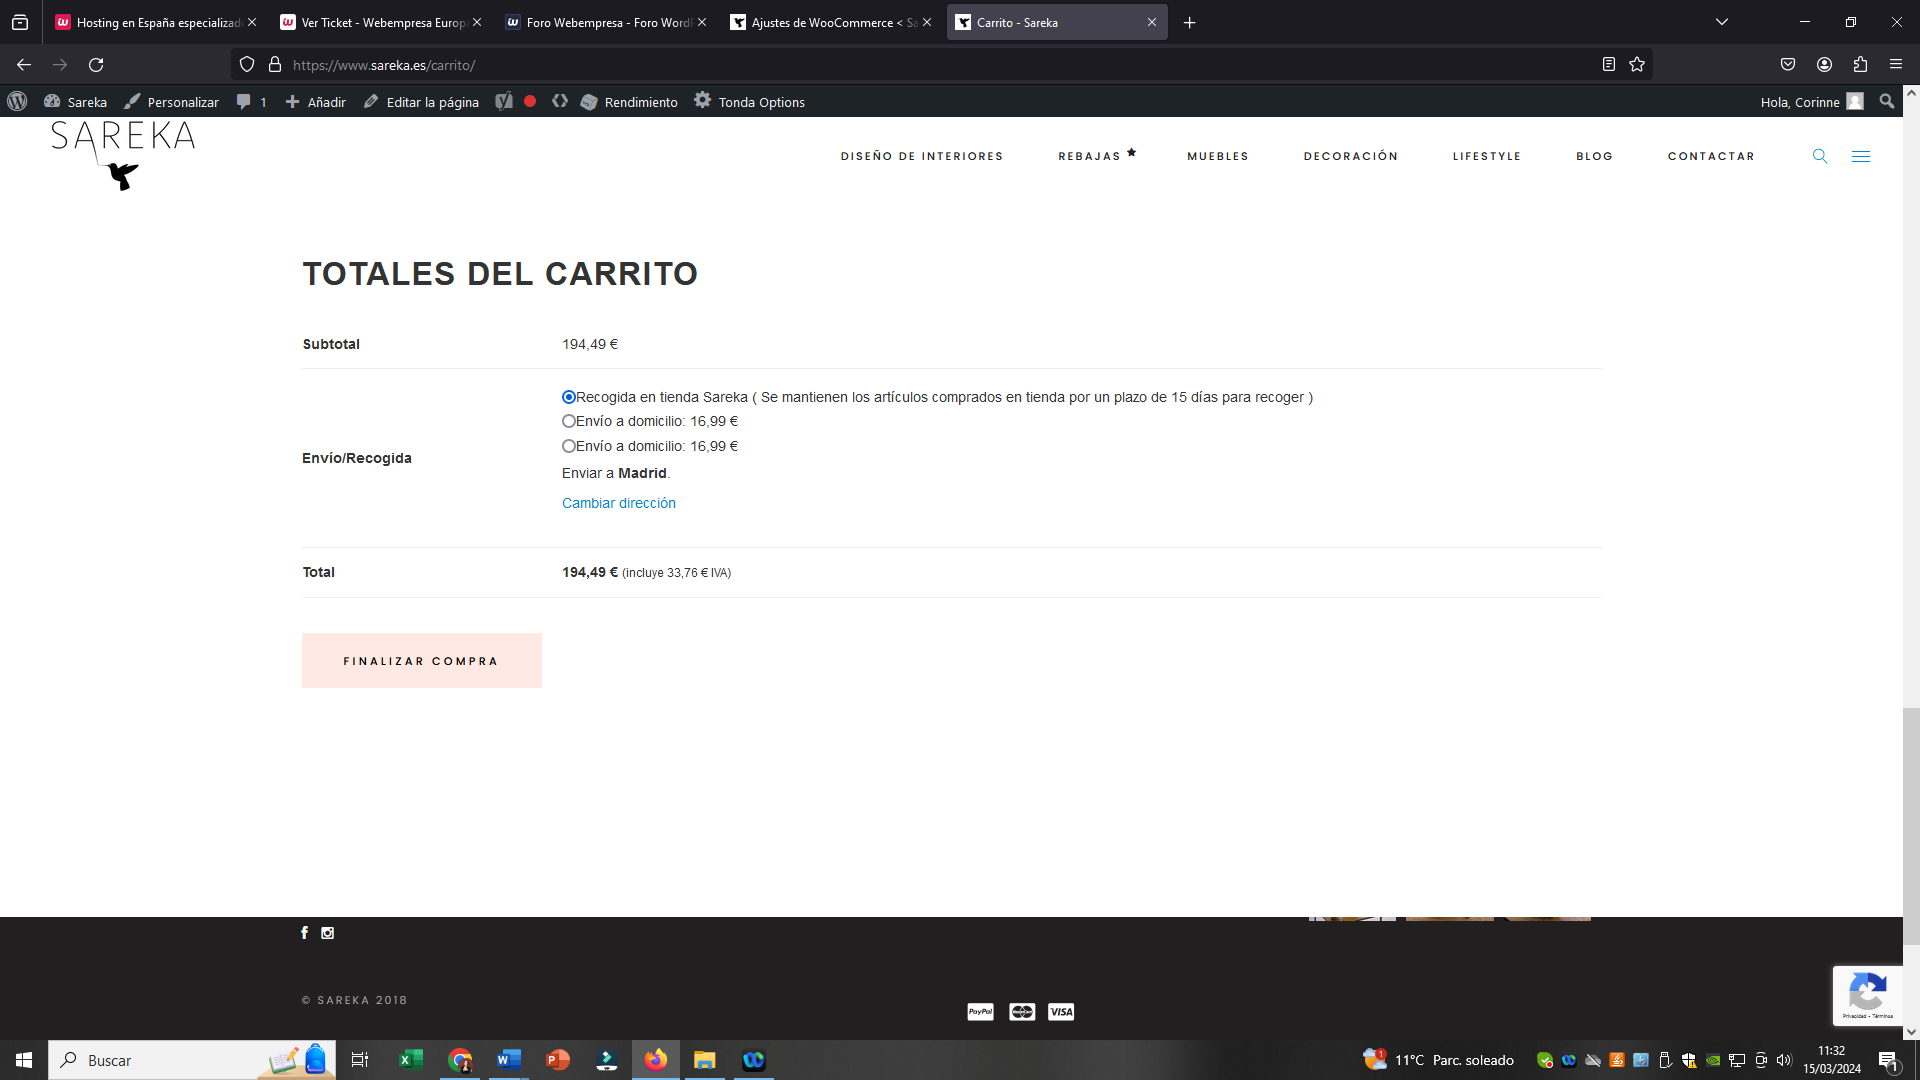This screenshot has height=1080, width=1920.
Task: Open the Decoración menu item
Action: [1351, 156]
